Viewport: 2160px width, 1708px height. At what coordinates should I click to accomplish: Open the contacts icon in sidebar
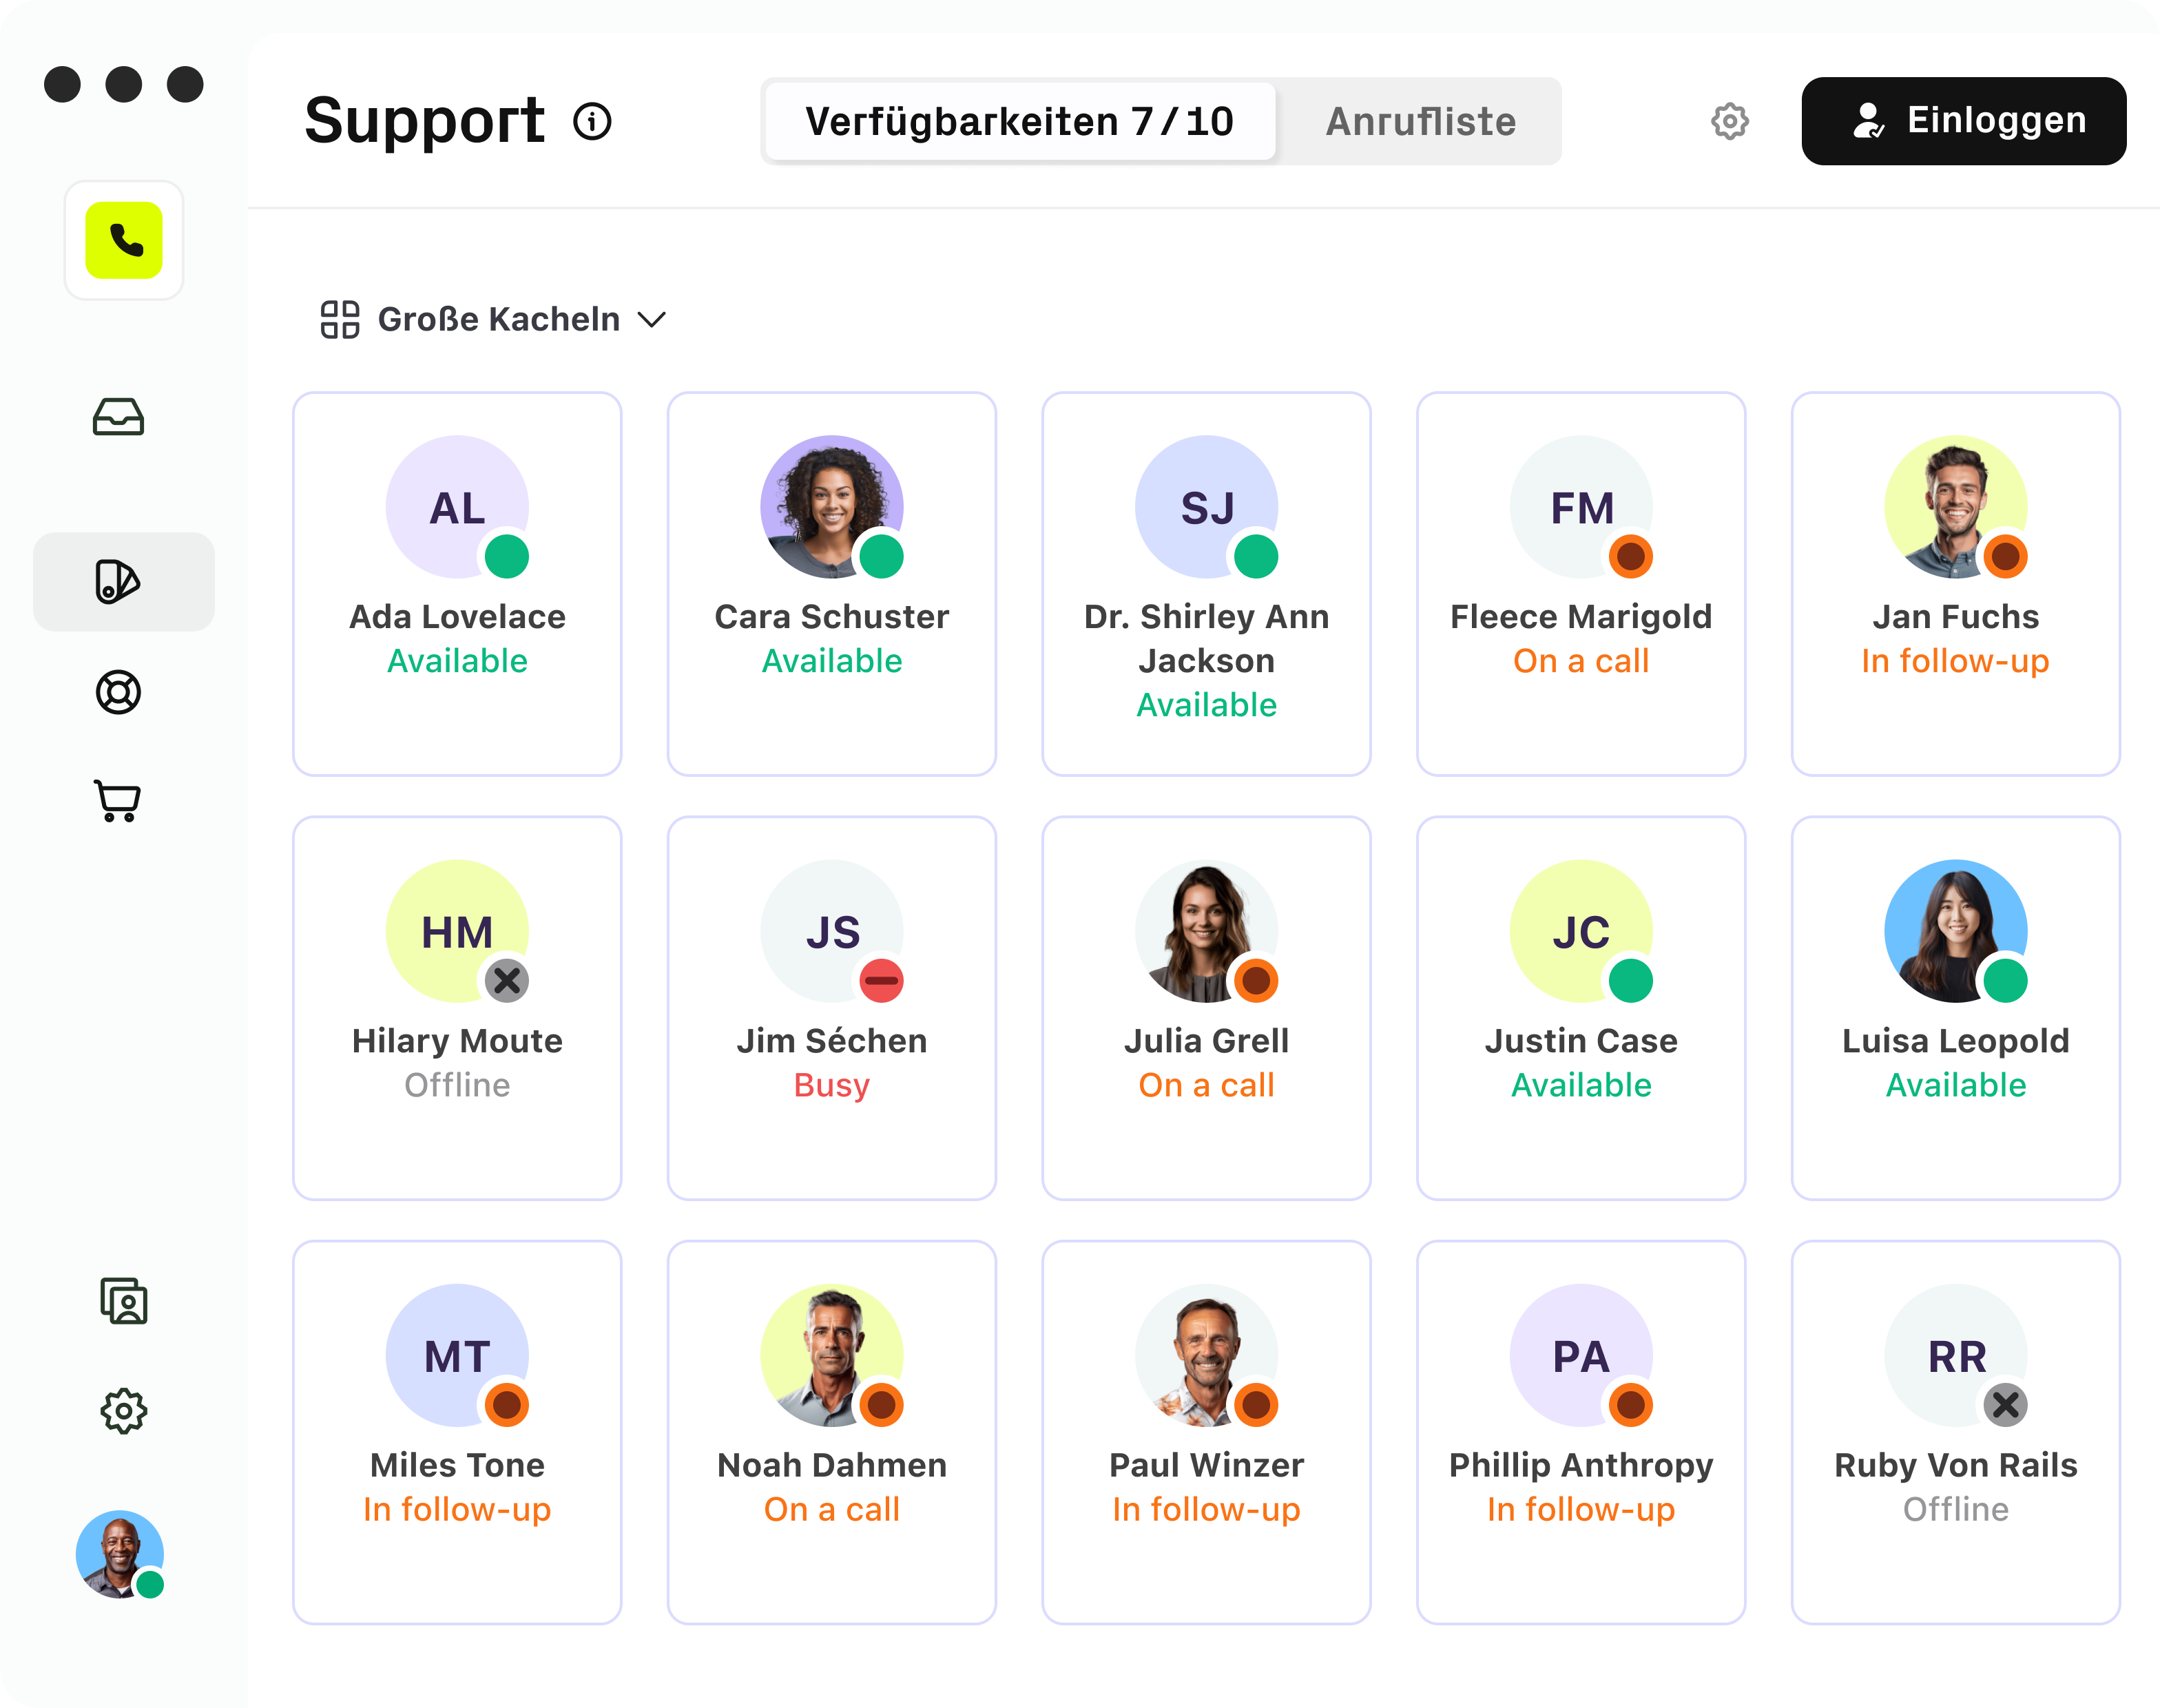point(123,1301)
